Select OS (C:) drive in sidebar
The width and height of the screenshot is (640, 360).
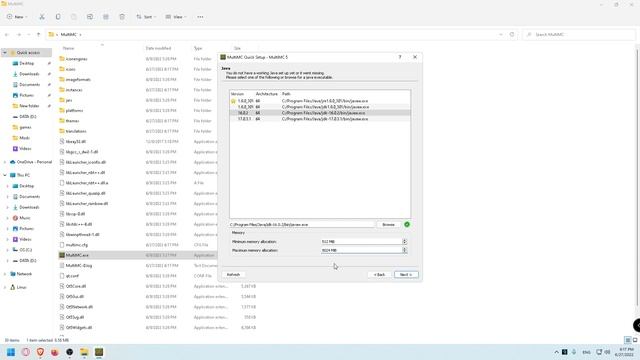[x=26, y=250]
